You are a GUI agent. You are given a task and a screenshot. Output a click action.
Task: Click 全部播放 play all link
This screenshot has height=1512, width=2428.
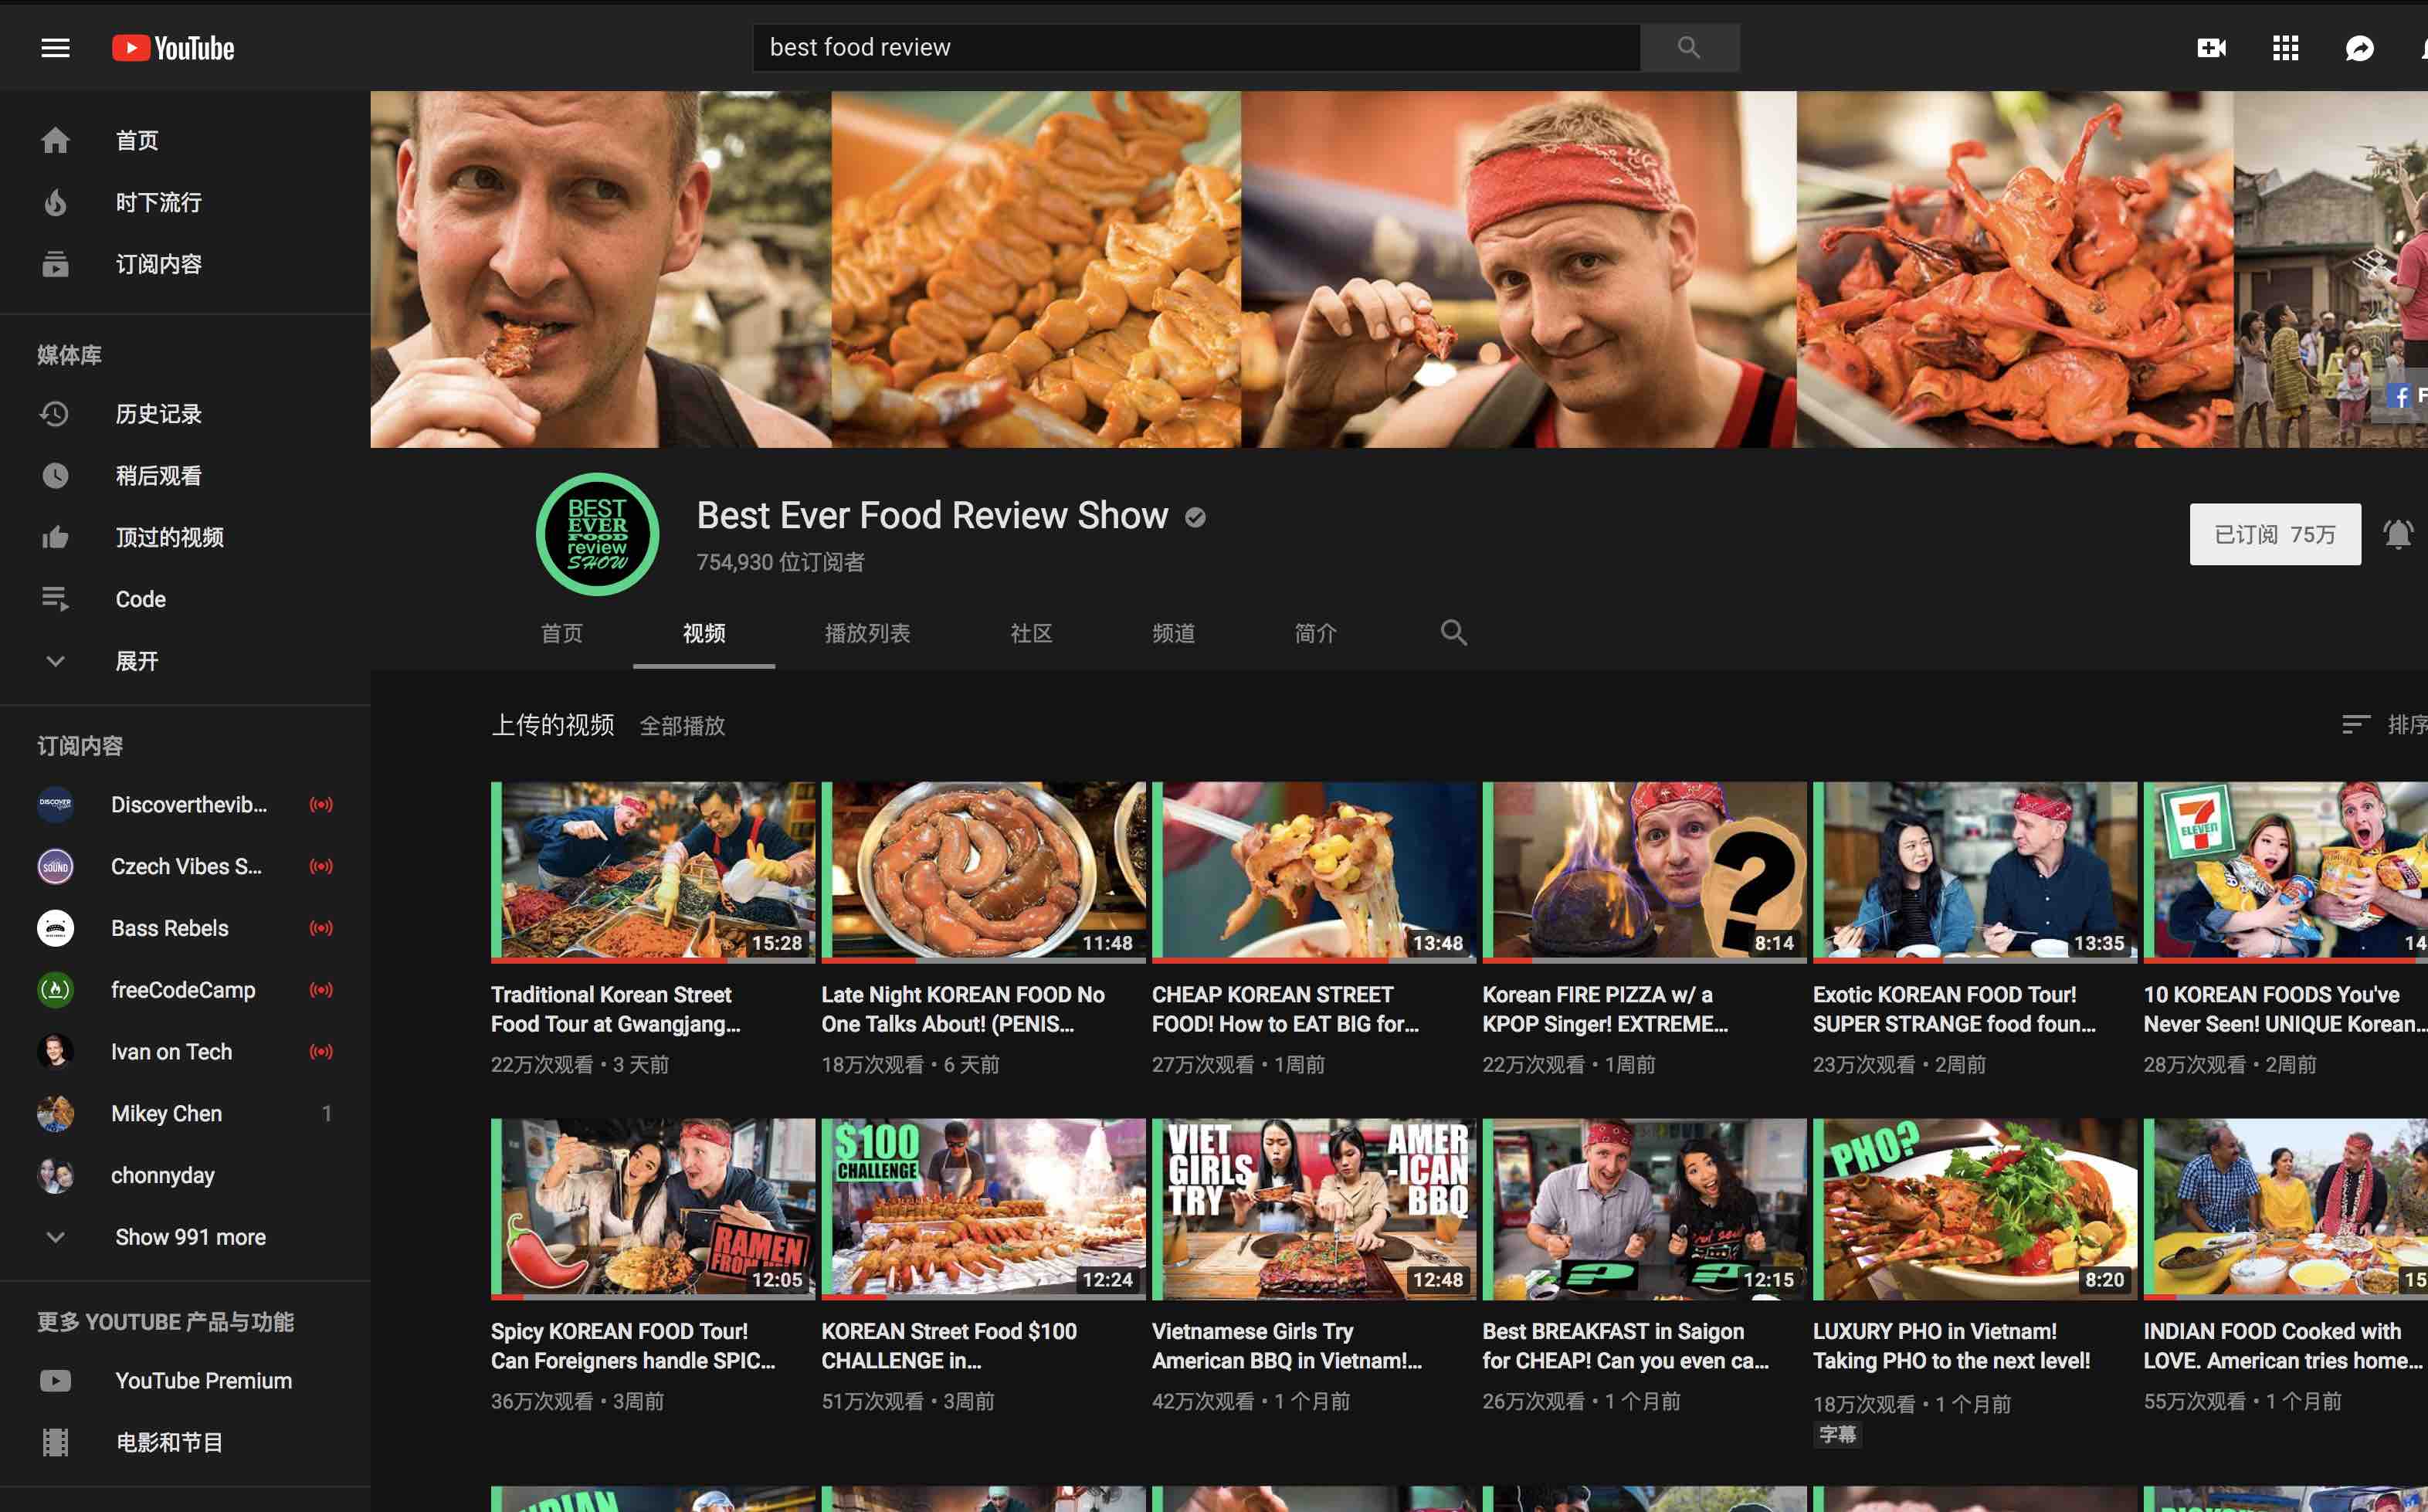682,726
